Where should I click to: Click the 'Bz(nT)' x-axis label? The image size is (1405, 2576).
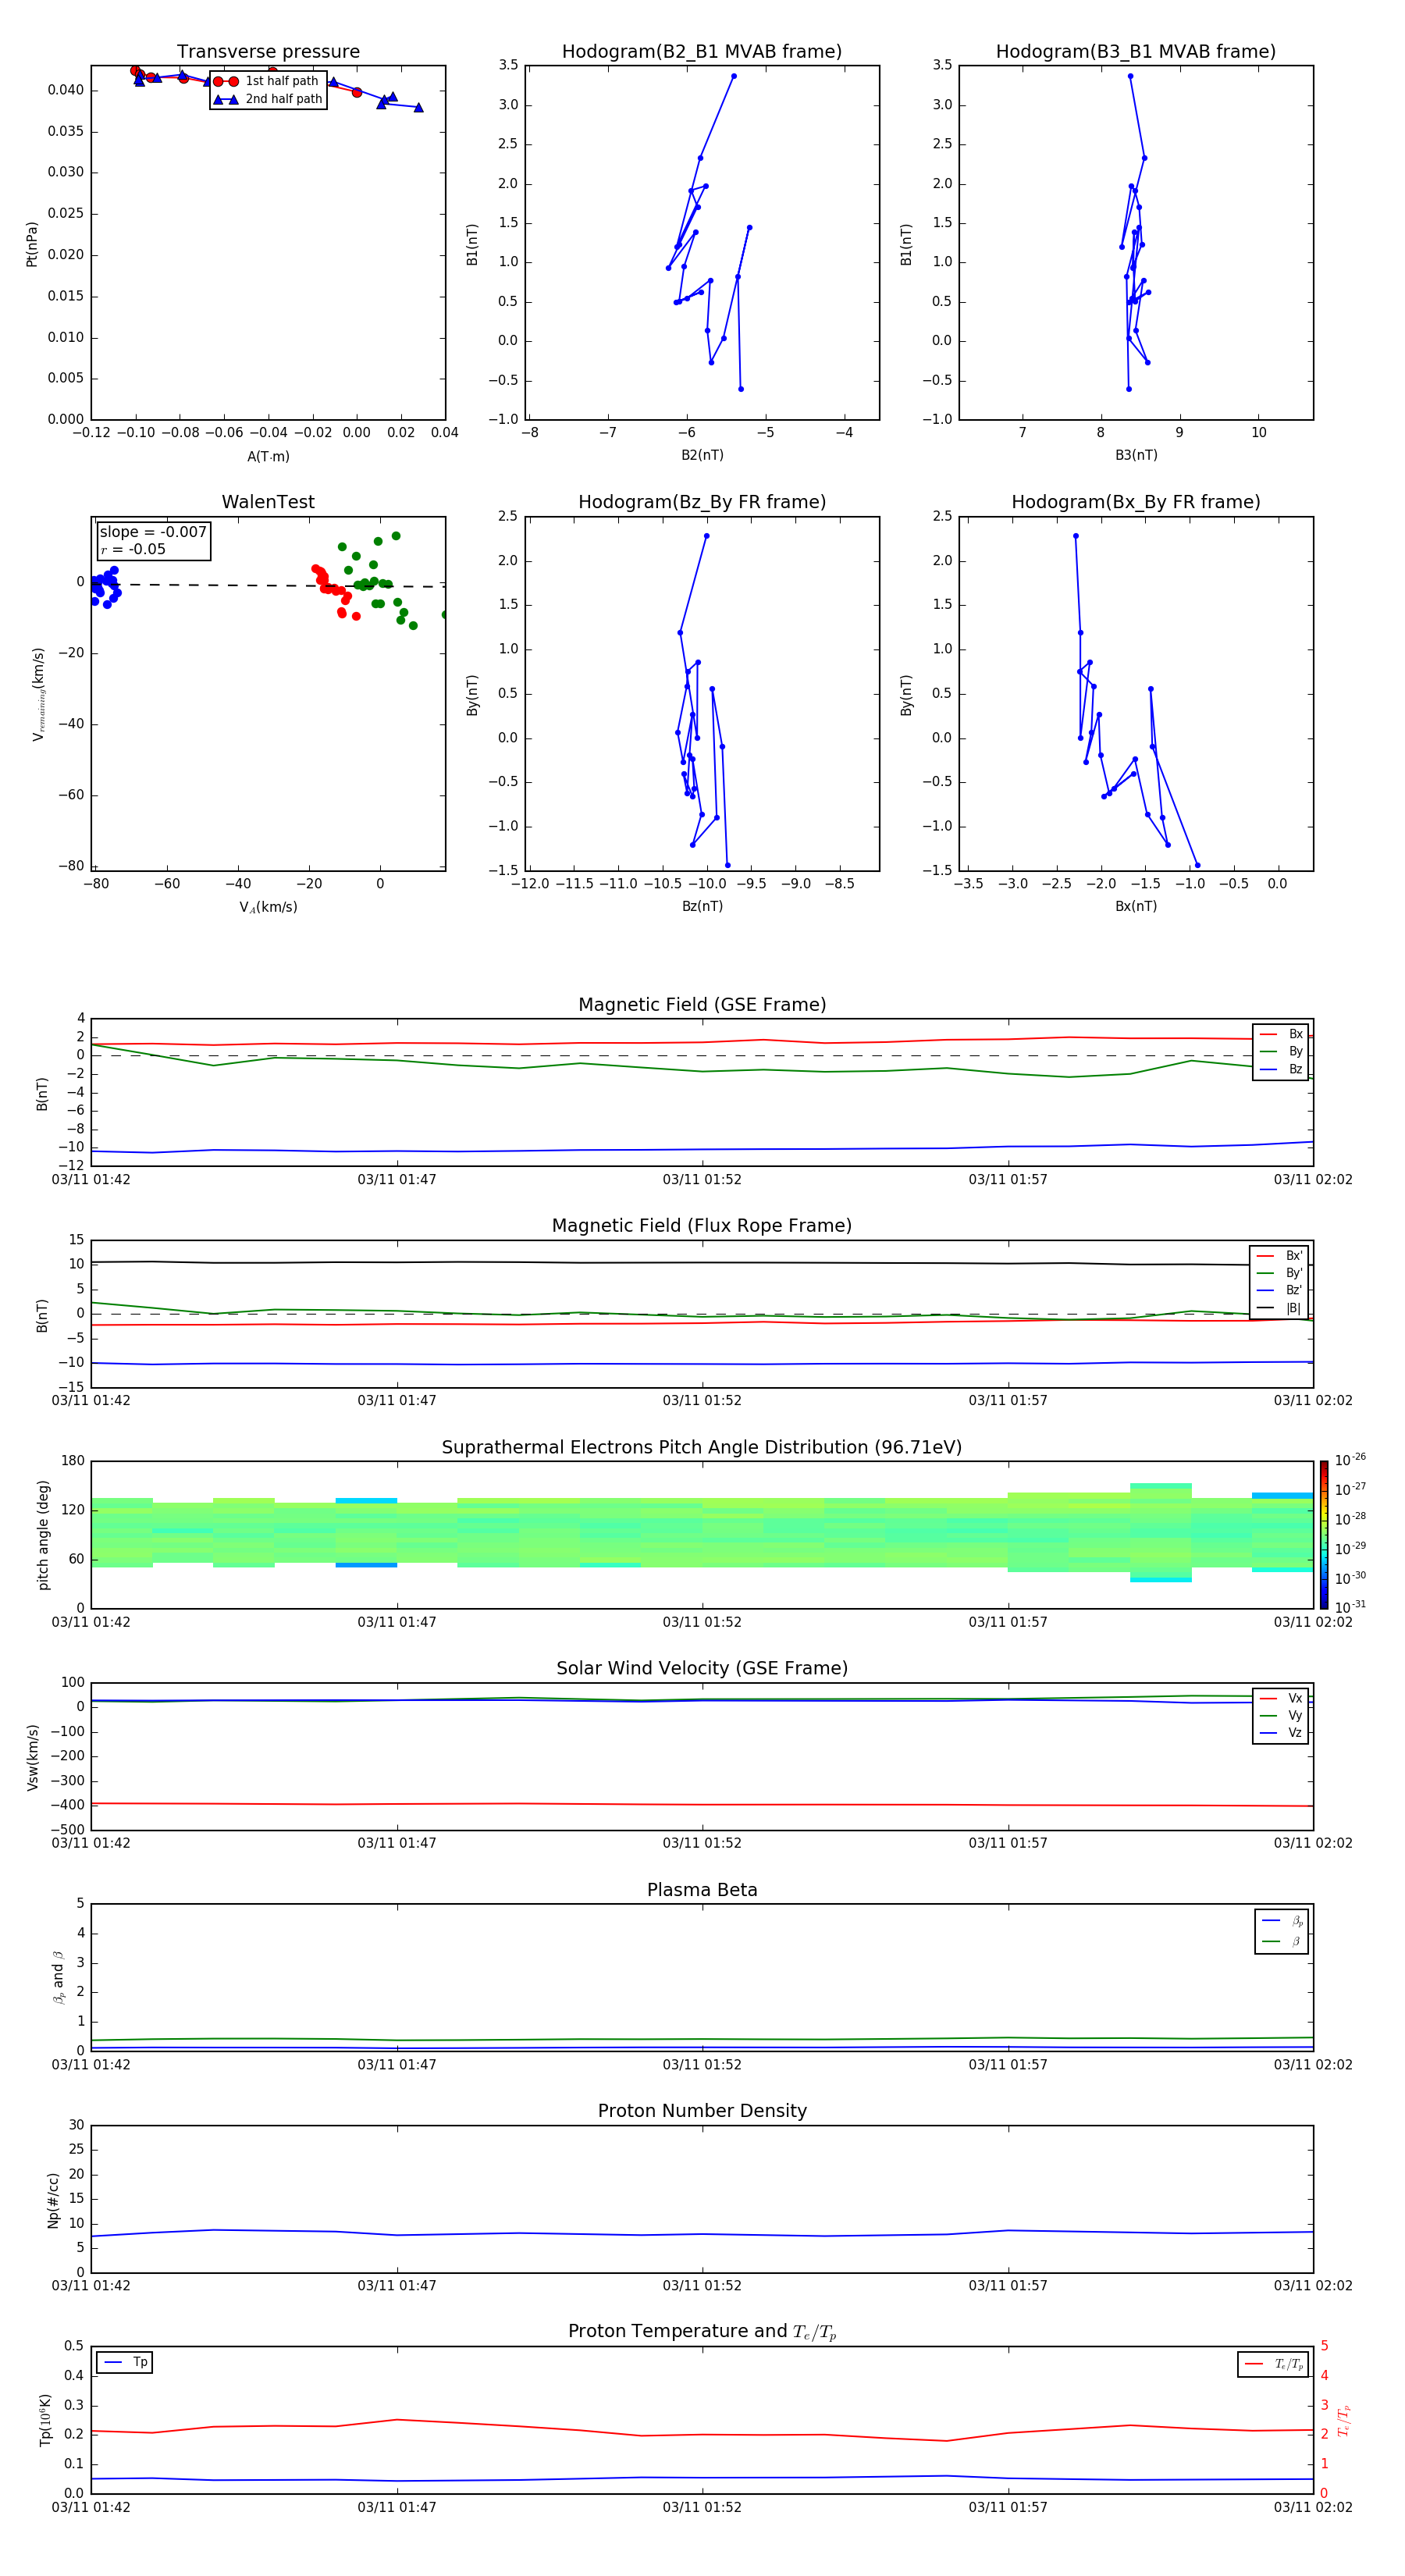tap(702, 906)
